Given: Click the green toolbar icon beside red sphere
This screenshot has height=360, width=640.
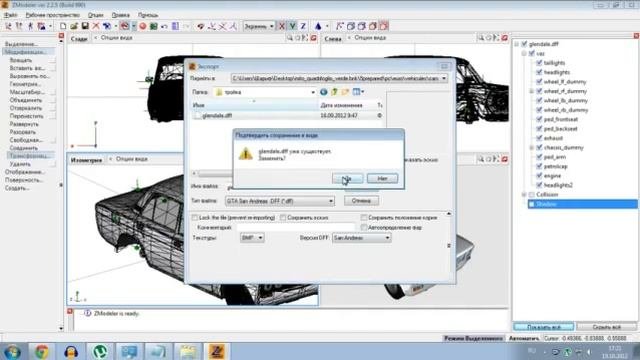Looking at the screenshot, I should point(153,26).
